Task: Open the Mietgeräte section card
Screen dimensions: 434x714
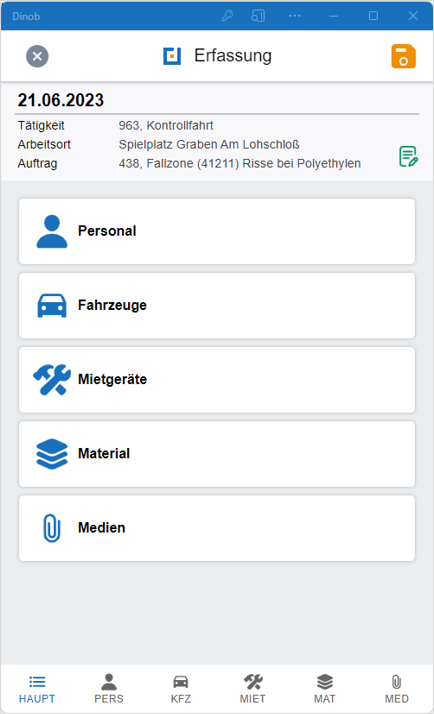Action: tap(217, 380)
